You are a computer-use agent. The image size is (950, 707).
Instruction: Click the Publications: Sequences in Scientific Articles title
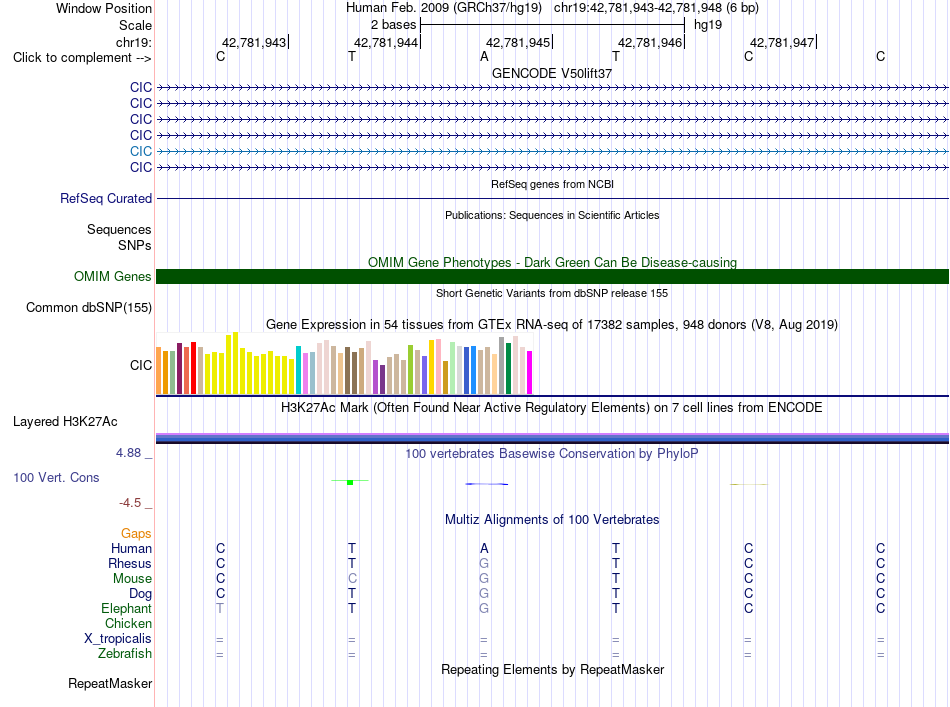[x=552, y=215]
